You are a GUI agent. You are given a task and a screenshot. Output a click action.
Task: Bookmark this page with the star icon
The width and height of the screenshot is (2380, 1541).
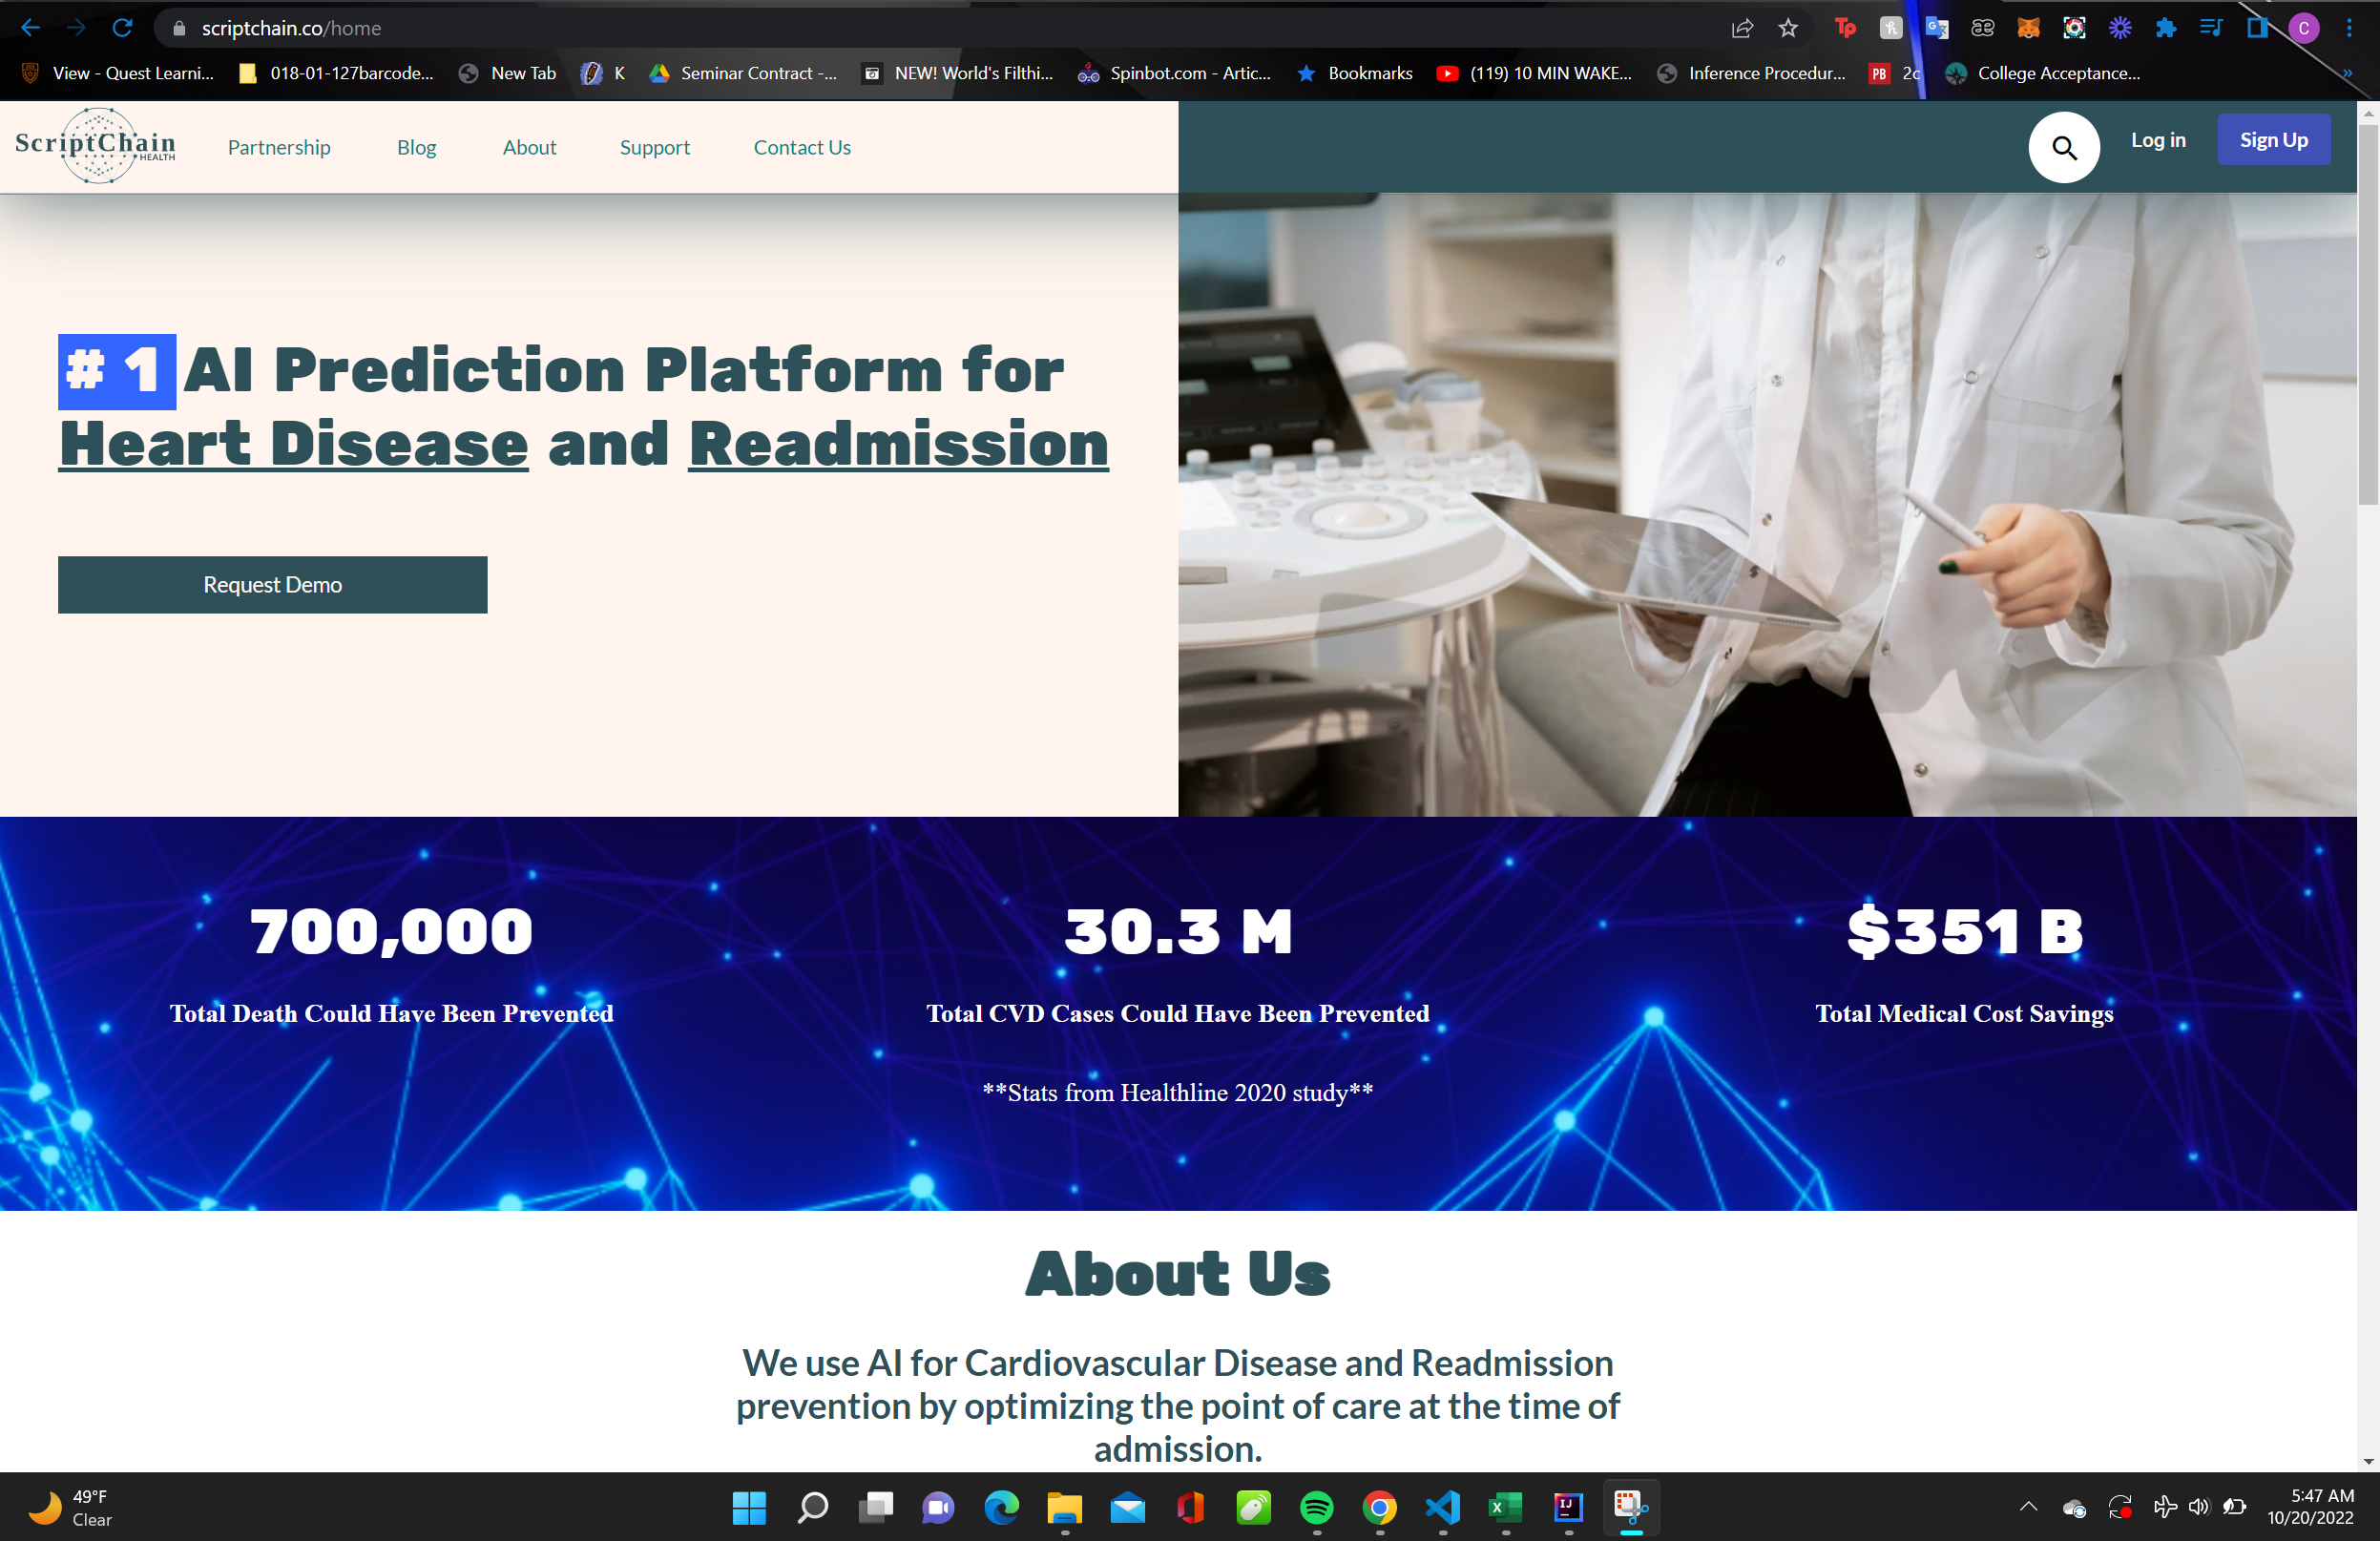(x=1788, y=28)
